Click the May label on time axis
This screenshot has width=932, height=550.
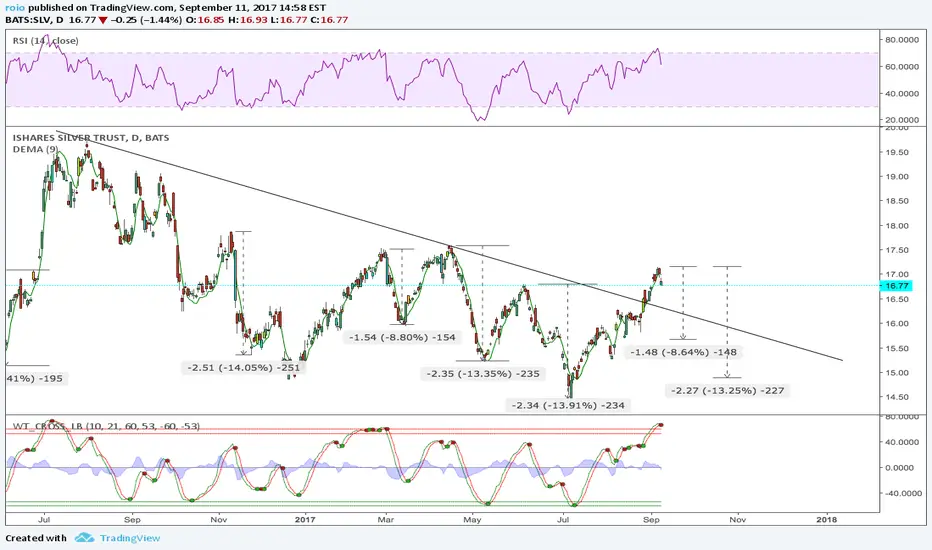(473, 519)
